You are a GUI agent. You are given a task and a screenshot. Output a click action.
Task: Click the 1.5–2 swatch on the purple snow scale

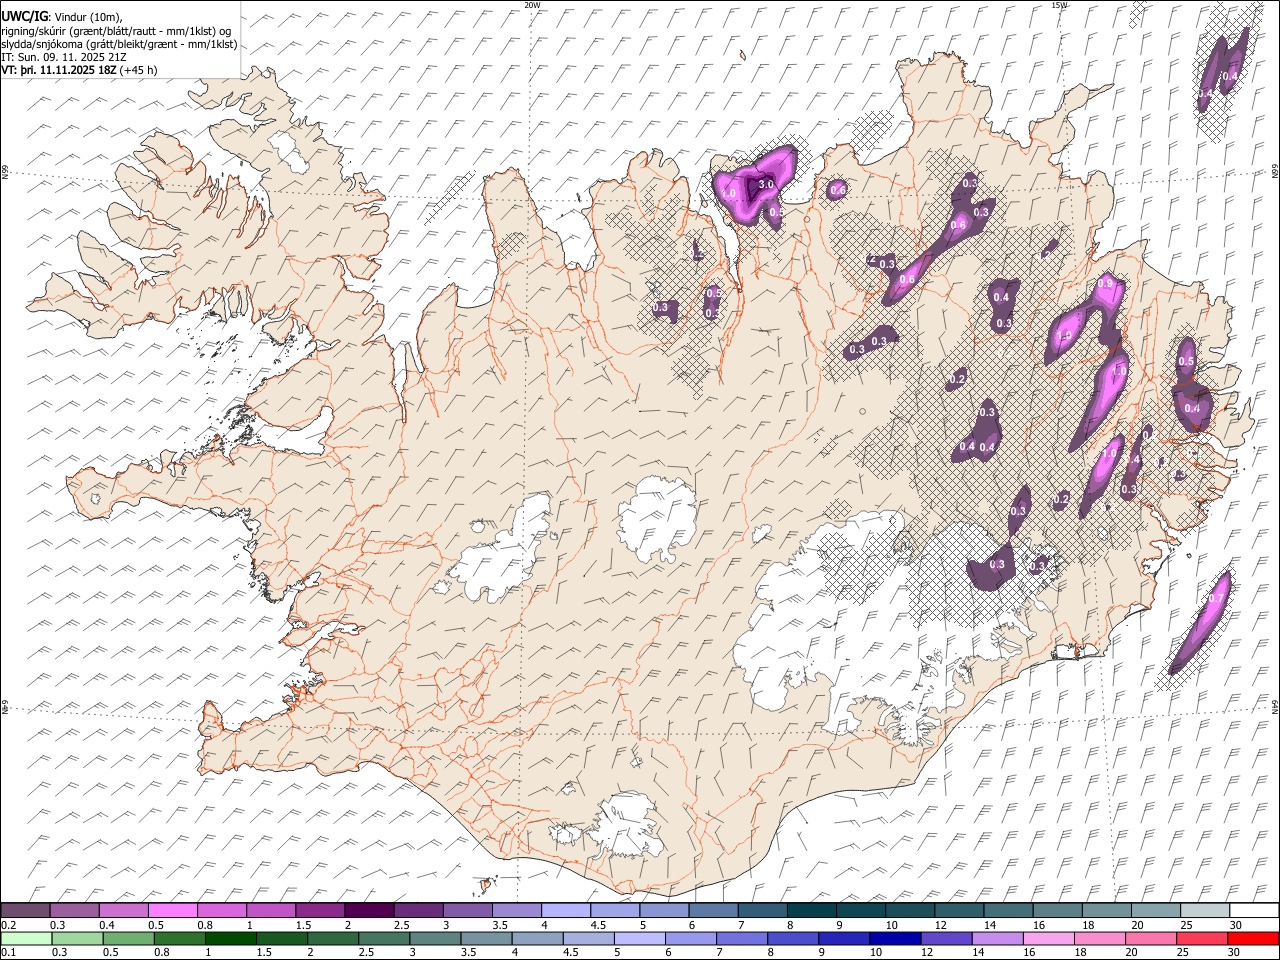tap(320, 910)
